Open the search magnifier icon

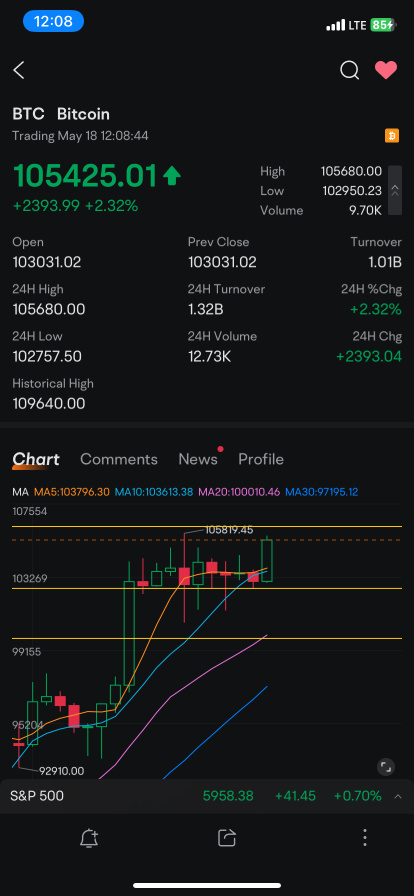tap(349, 70)
